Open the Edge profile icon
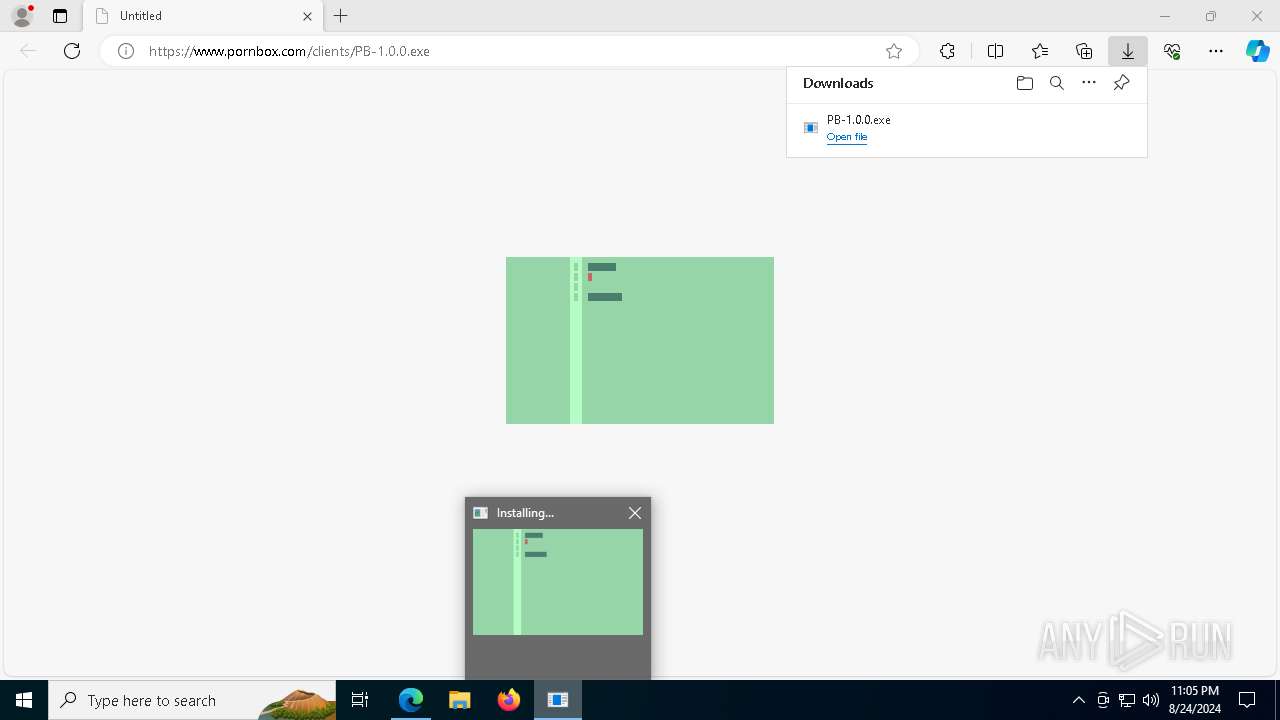Image resolution: width=1280 pixels, height=720 pixels. [x=22, y=16]
